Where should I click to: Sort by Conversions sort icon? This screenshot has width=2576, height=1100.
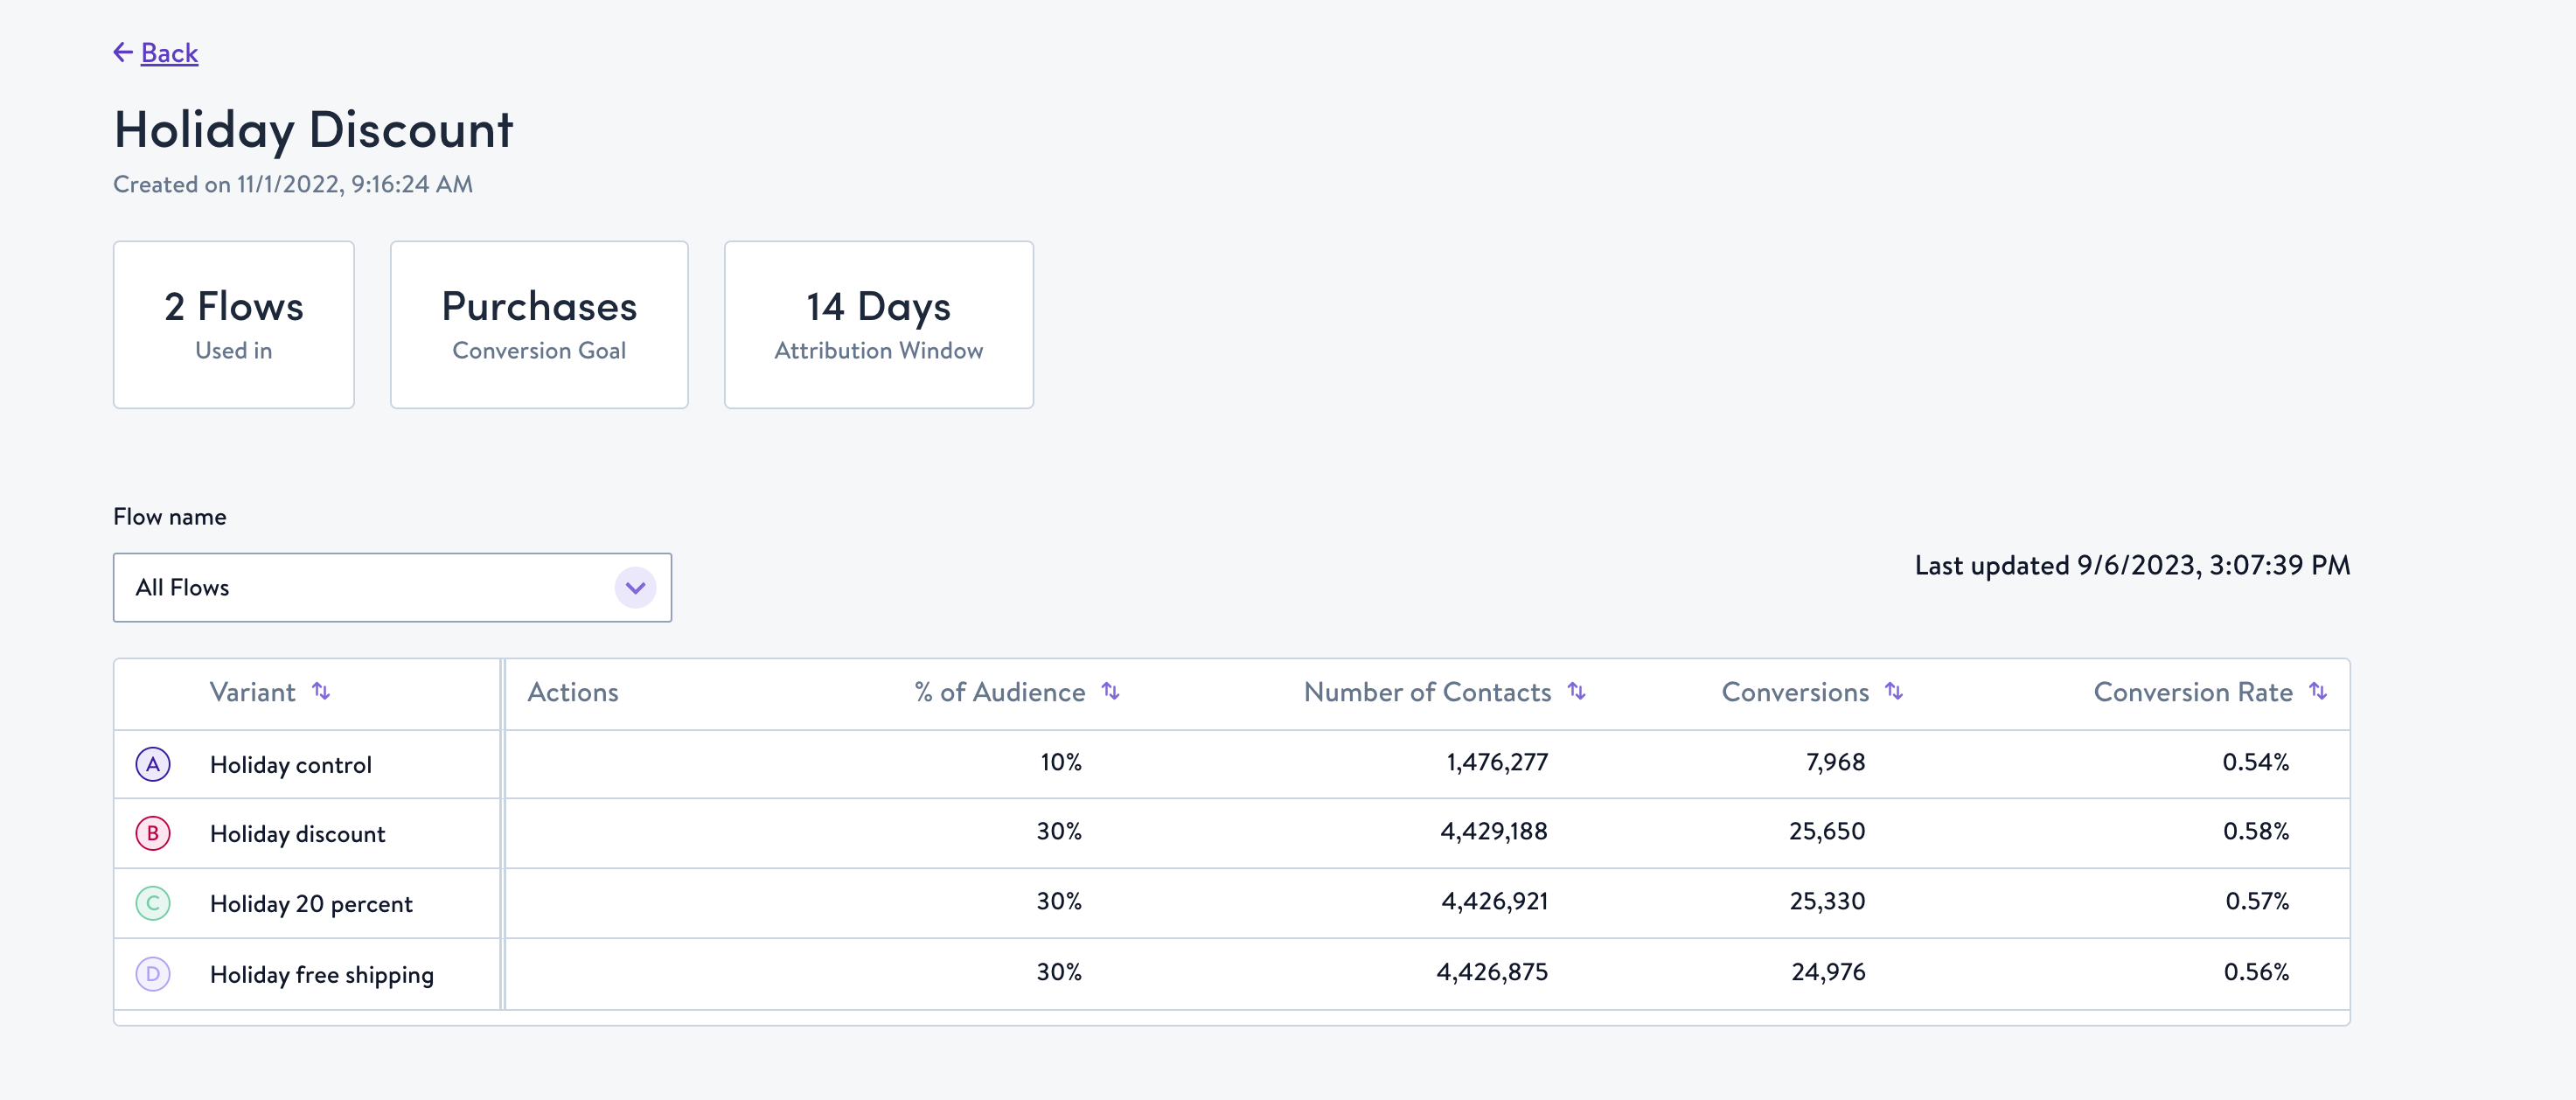click(1893, 691)
